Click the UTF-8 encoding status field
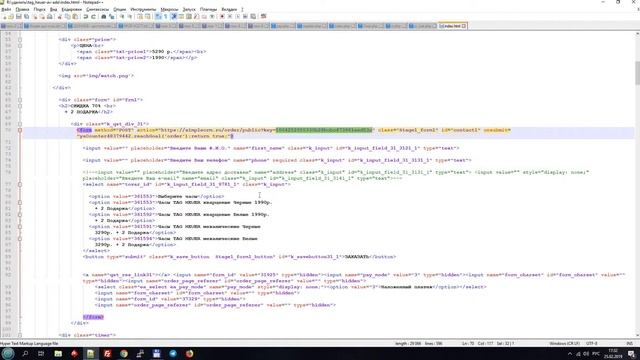This screenshot has width=640, height=360. 592,344
